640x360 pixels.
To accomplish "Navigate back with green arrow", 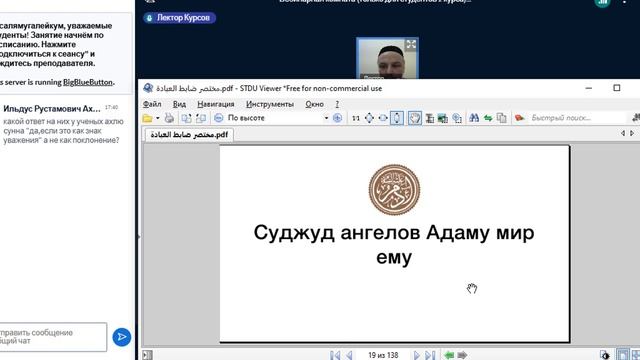I will [x=449, y=355].
